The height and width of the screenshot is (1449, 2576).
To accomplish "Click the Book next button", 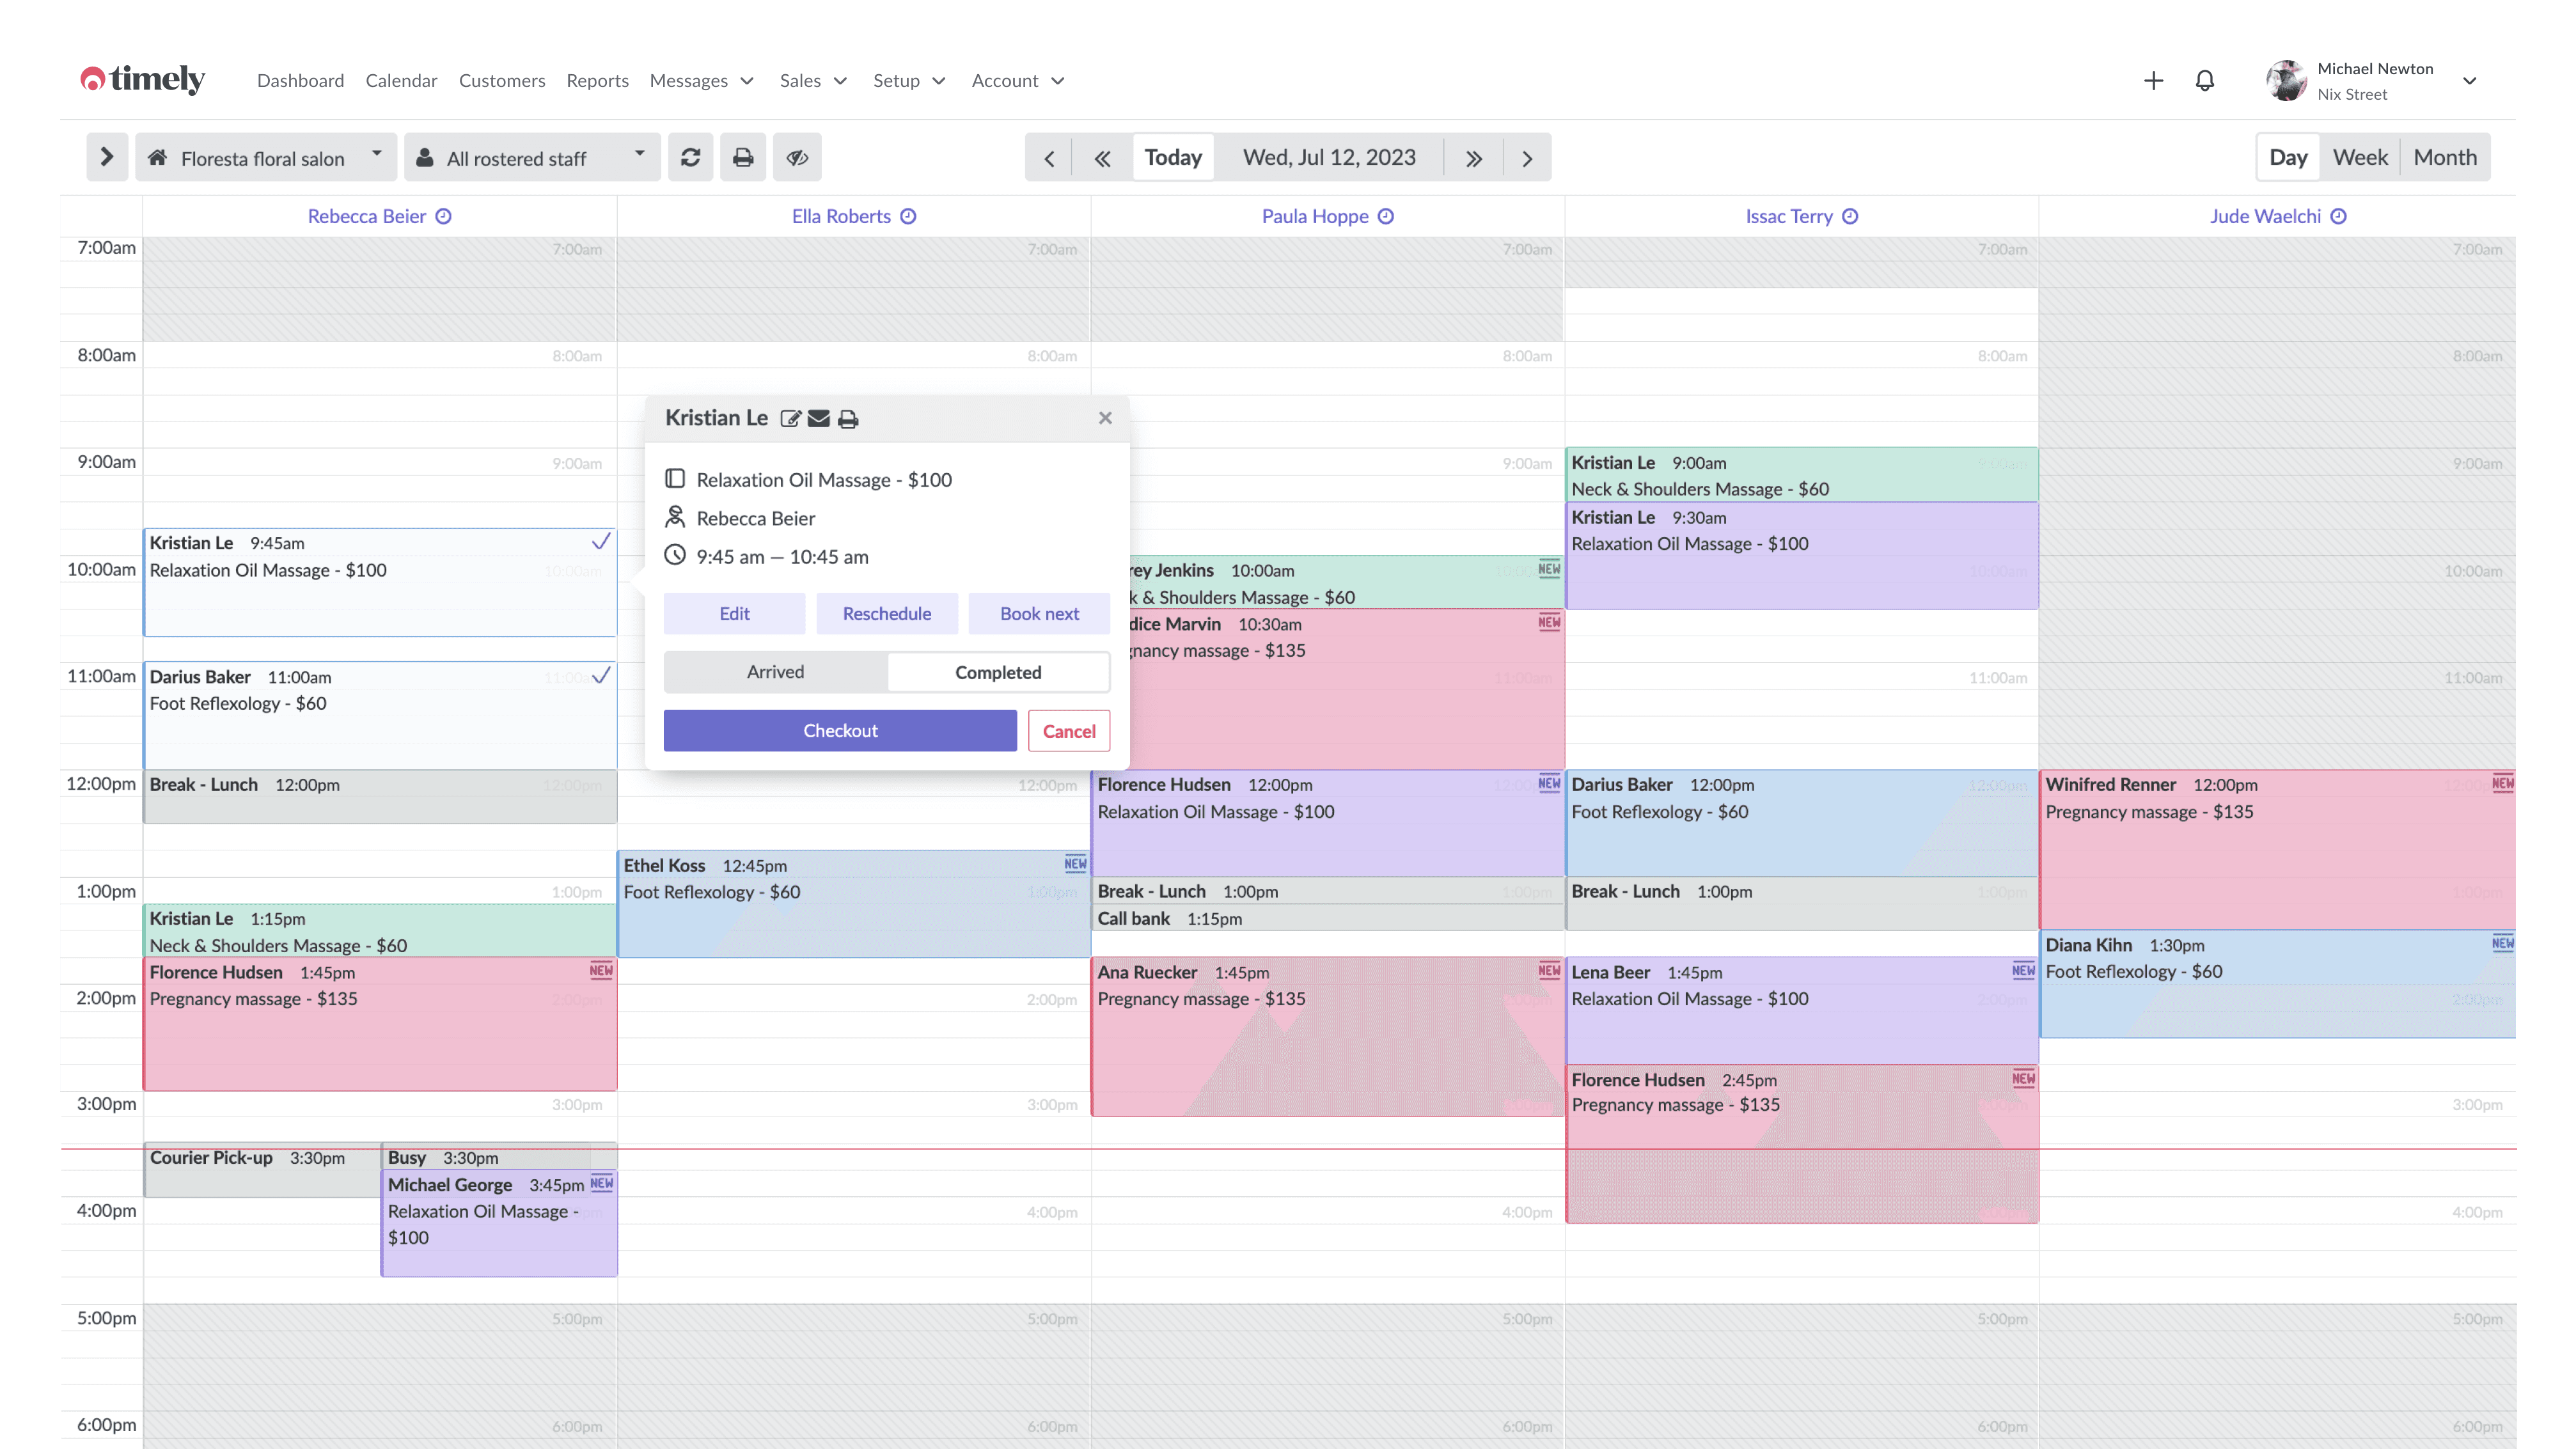I will 1039,614.
